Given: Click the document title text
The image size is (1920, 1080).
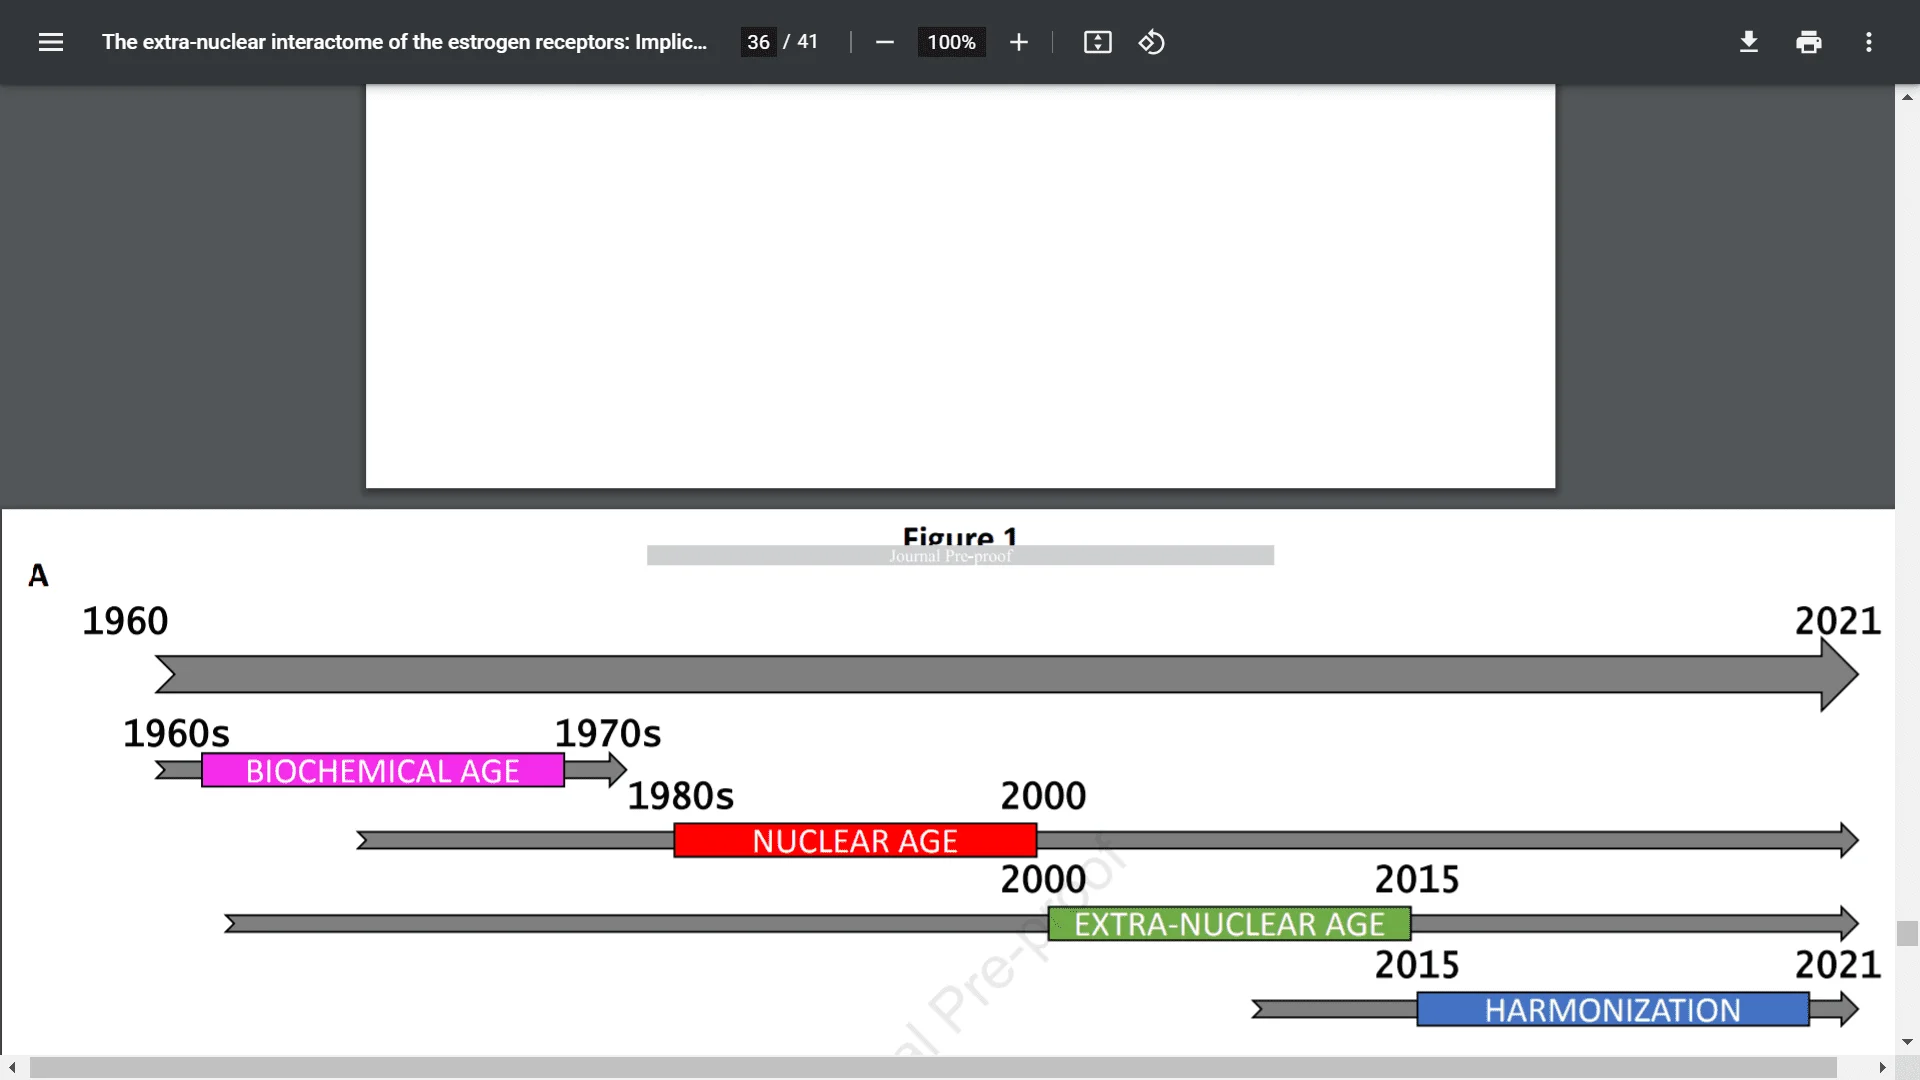Looking at the screenshot, I should pos(404,42).
